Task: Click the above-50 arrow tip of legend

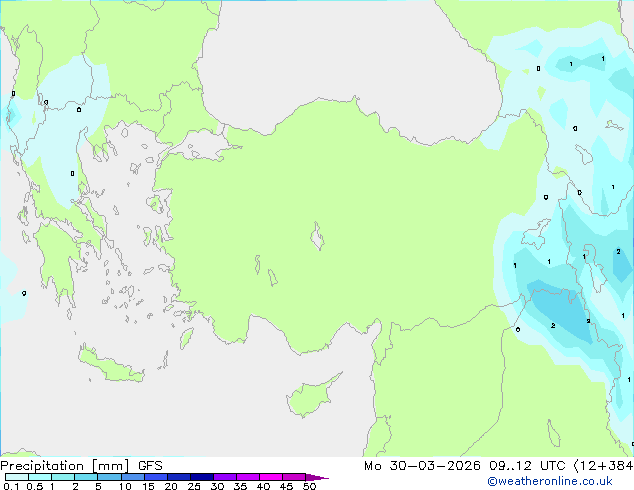Action: [x=317, y=477]
